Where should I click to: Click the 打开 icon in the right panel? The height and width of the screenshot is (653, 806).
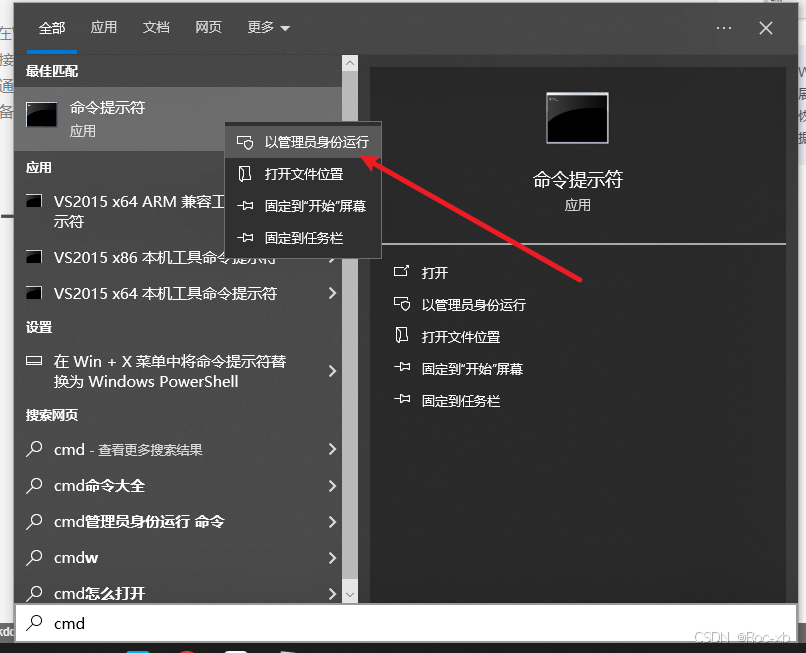(401, 271)
